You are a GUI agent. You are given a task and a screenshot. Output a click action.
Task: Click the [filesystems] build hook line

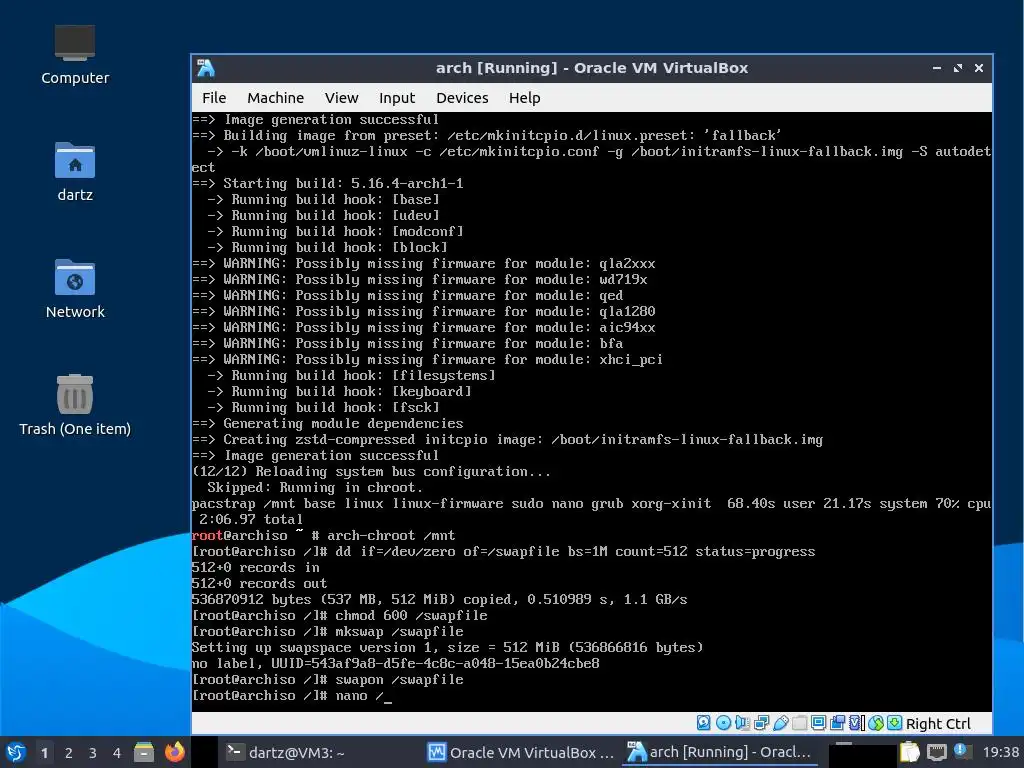351,376
